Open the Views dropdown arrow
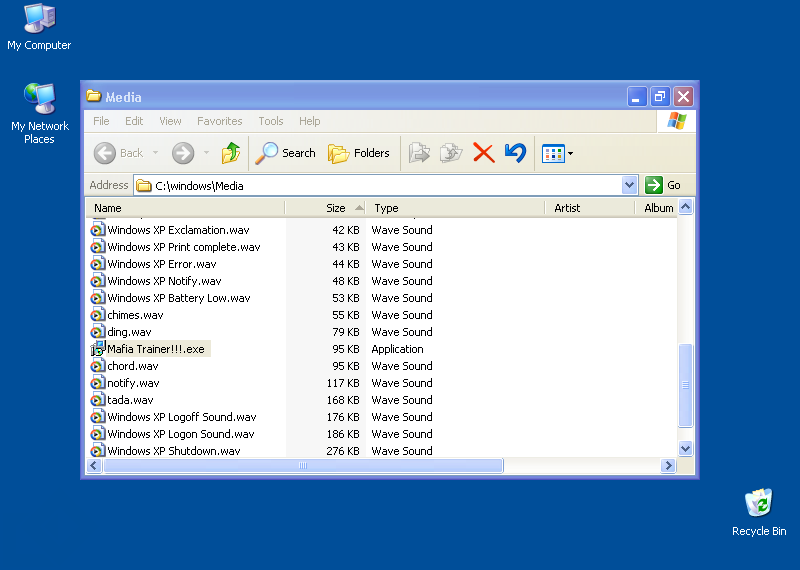This screenshot has width=800, height=570. coord(570,154)
